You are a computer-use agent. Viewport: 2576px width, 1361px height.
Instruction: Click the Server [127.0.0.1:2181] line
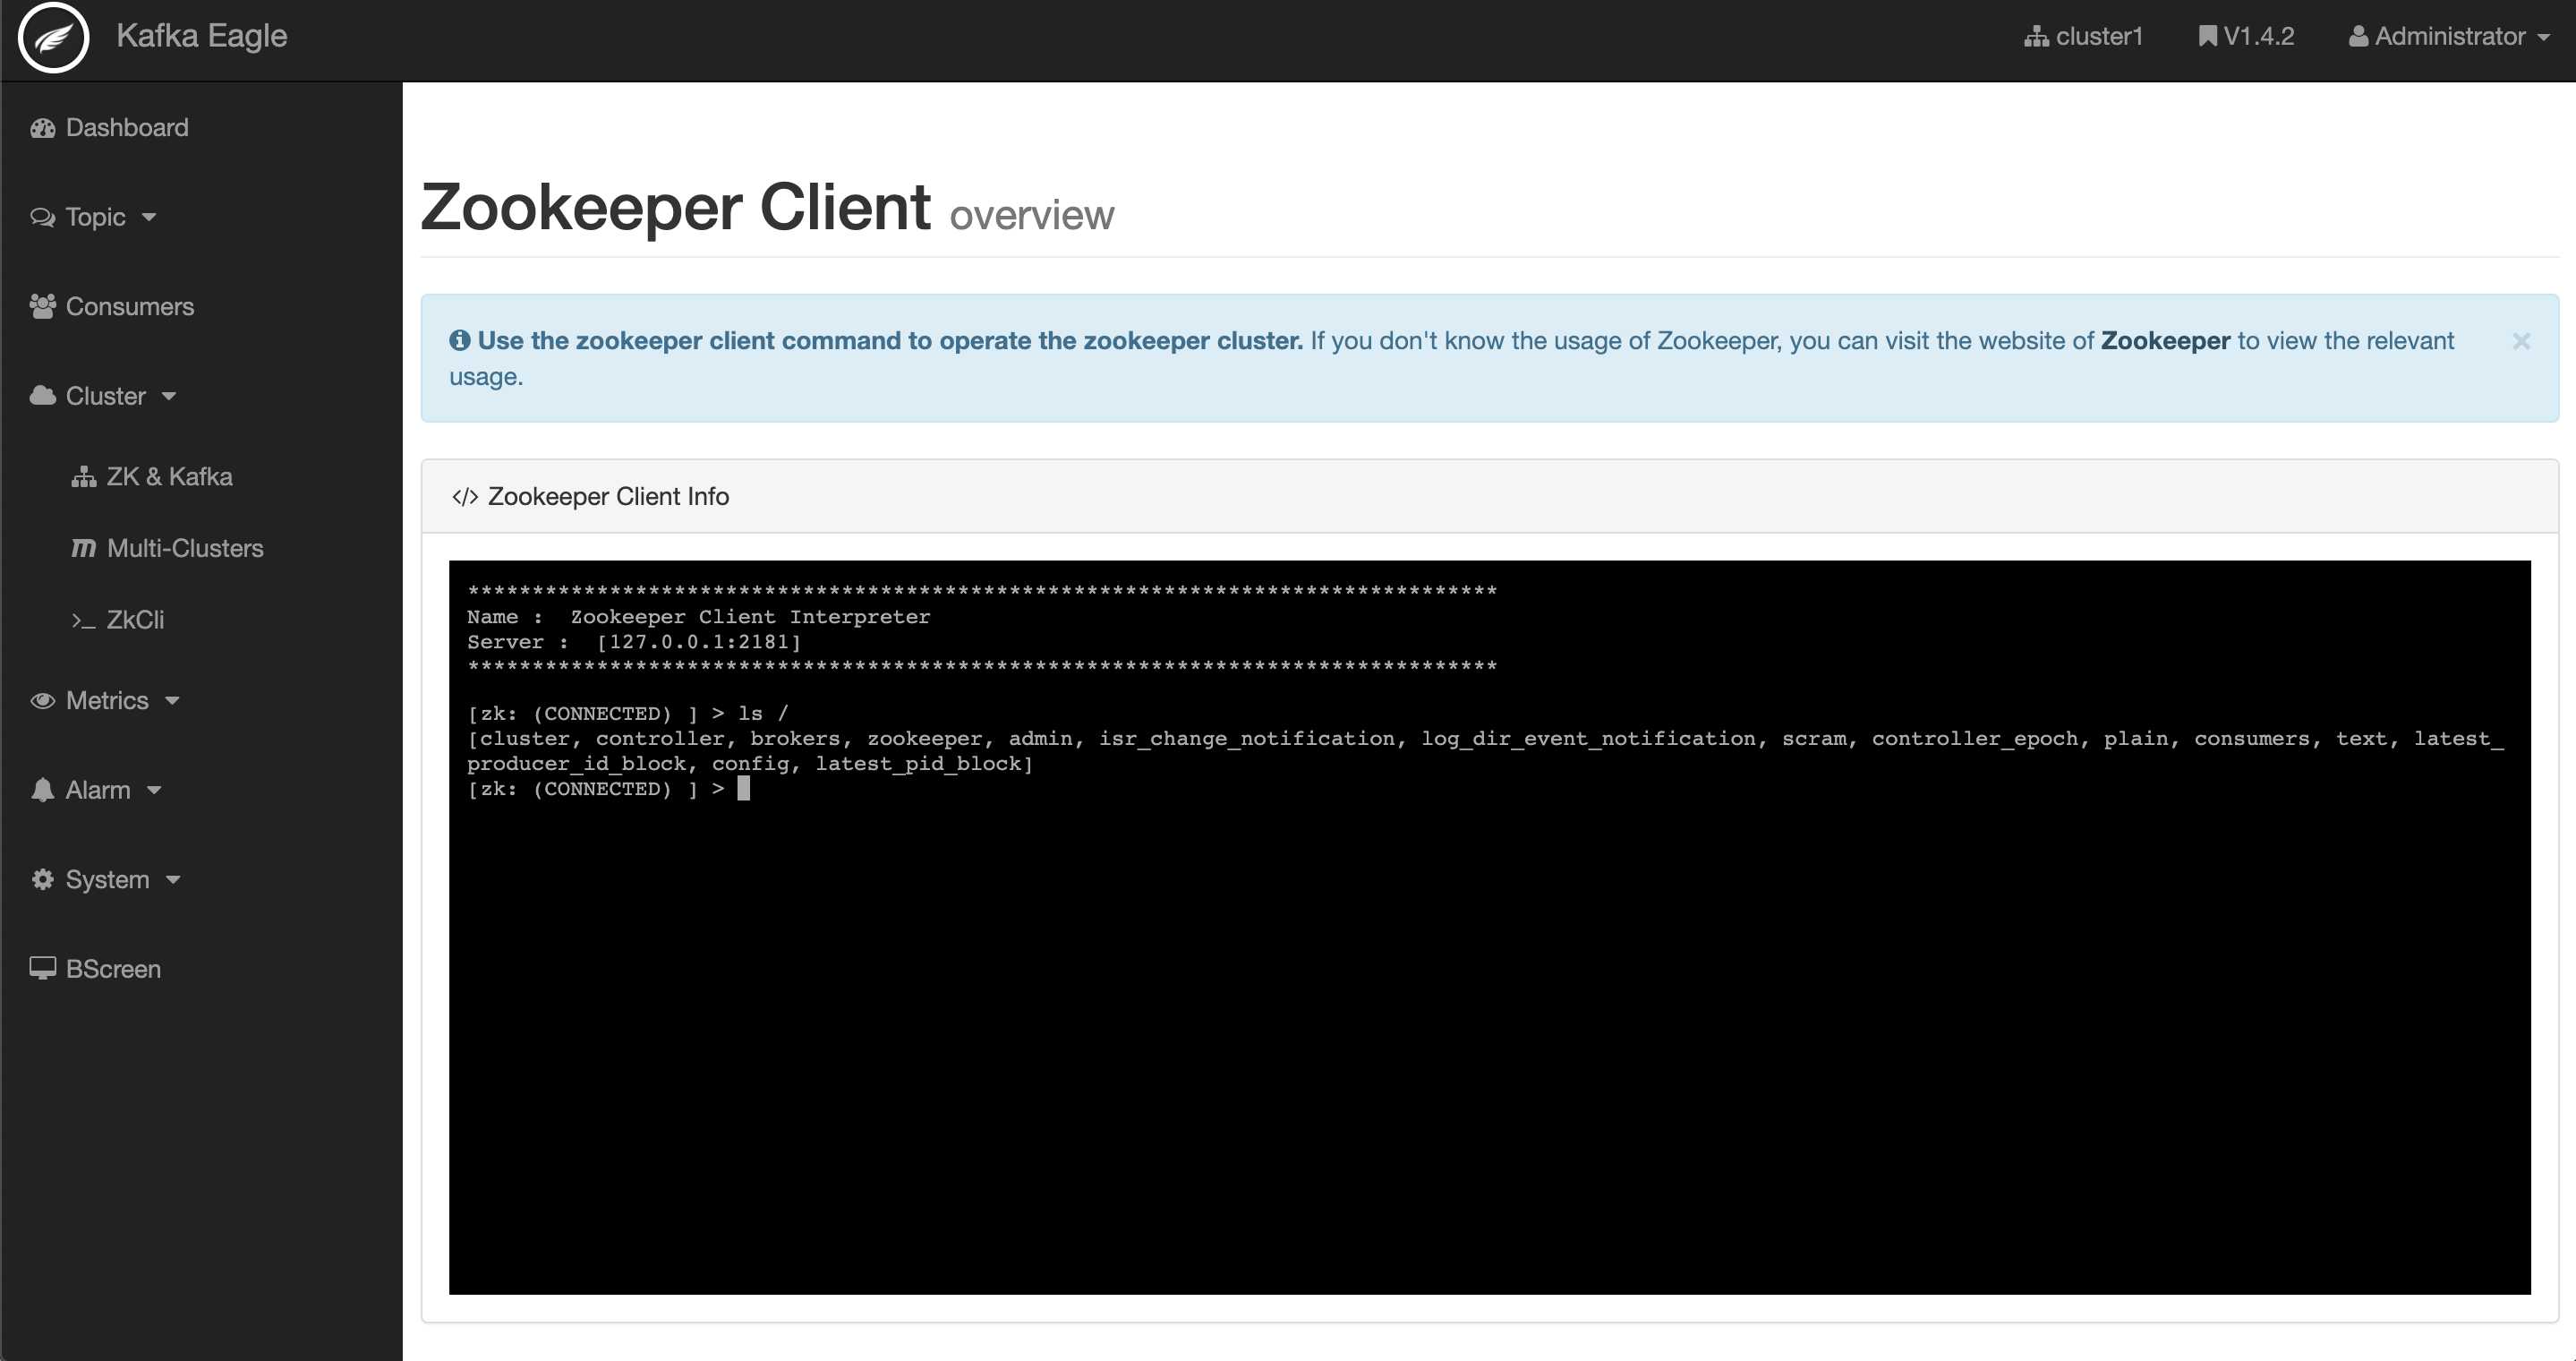coord(634,642)
